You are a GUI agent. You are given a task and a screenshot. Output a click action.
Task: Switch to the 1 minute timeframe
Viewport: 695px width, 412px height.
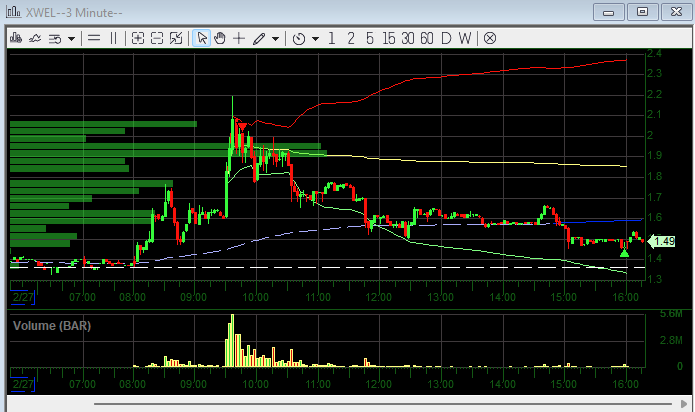pyautogui.click(x=332, y=39)
